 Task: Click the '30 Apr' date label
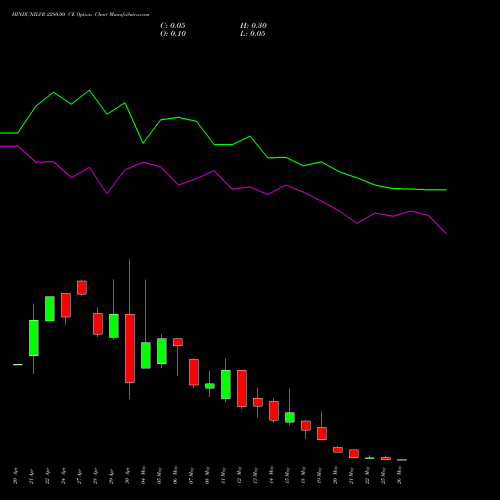127,476
